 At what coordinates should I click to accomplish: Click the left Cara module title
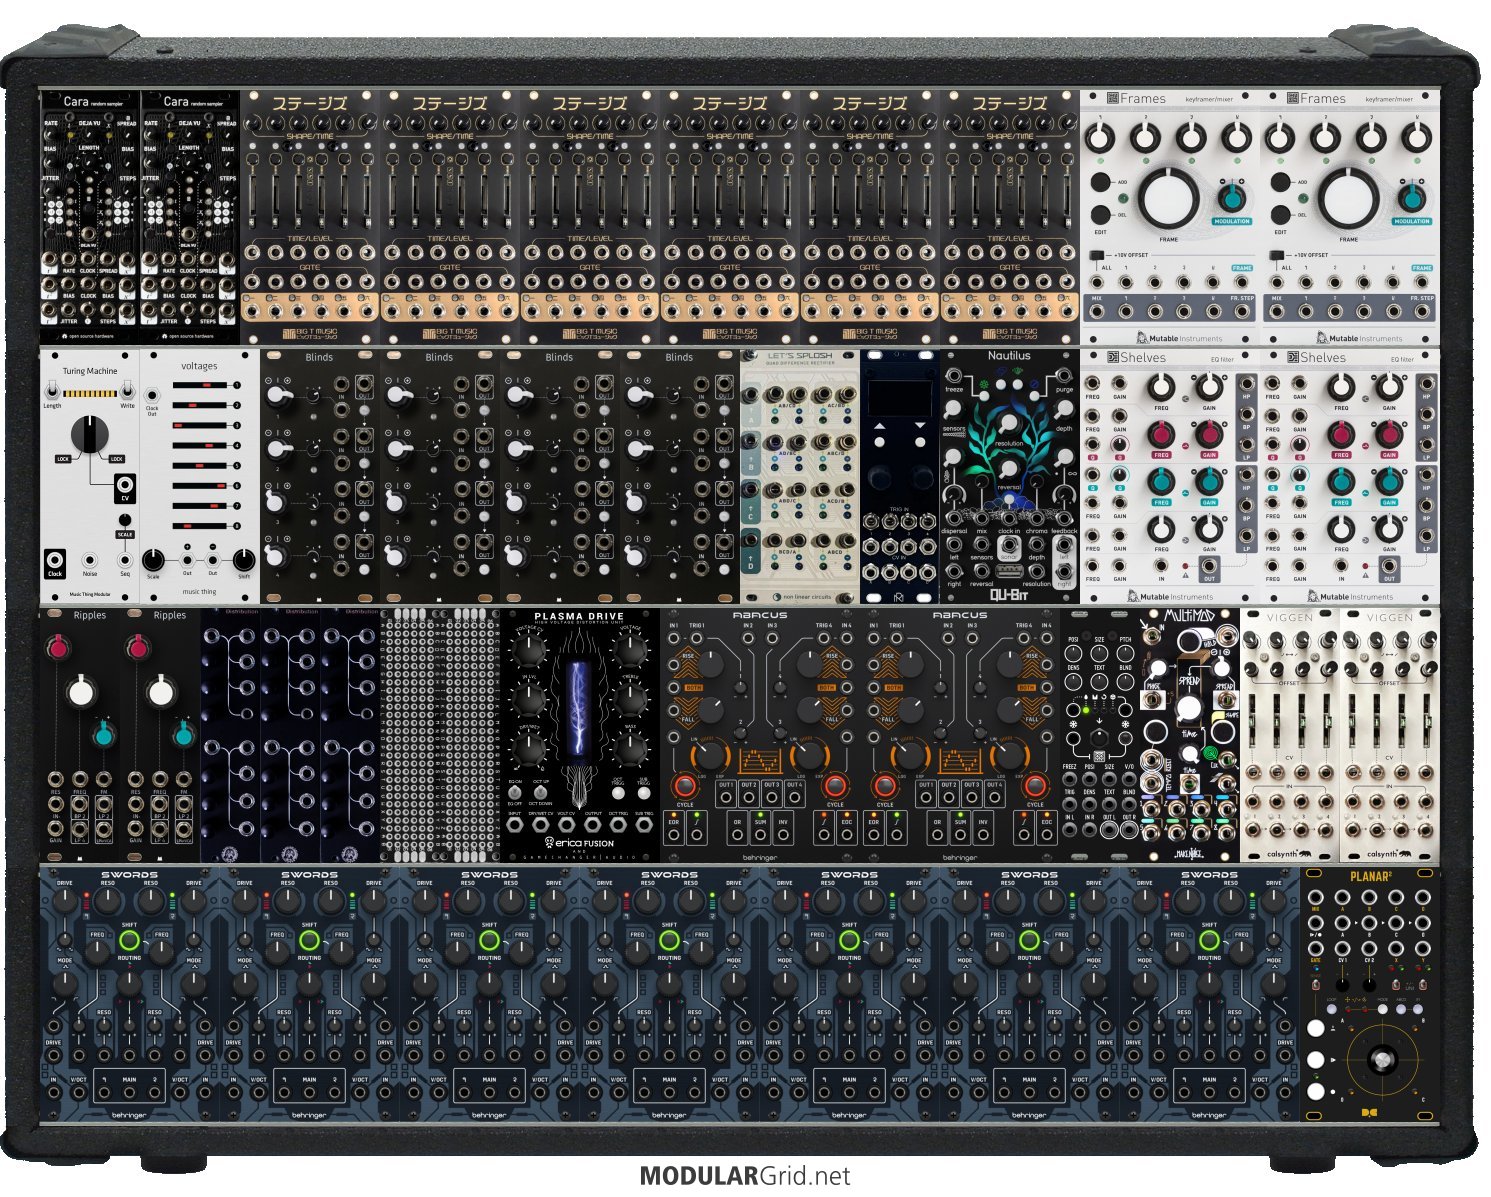76,101
